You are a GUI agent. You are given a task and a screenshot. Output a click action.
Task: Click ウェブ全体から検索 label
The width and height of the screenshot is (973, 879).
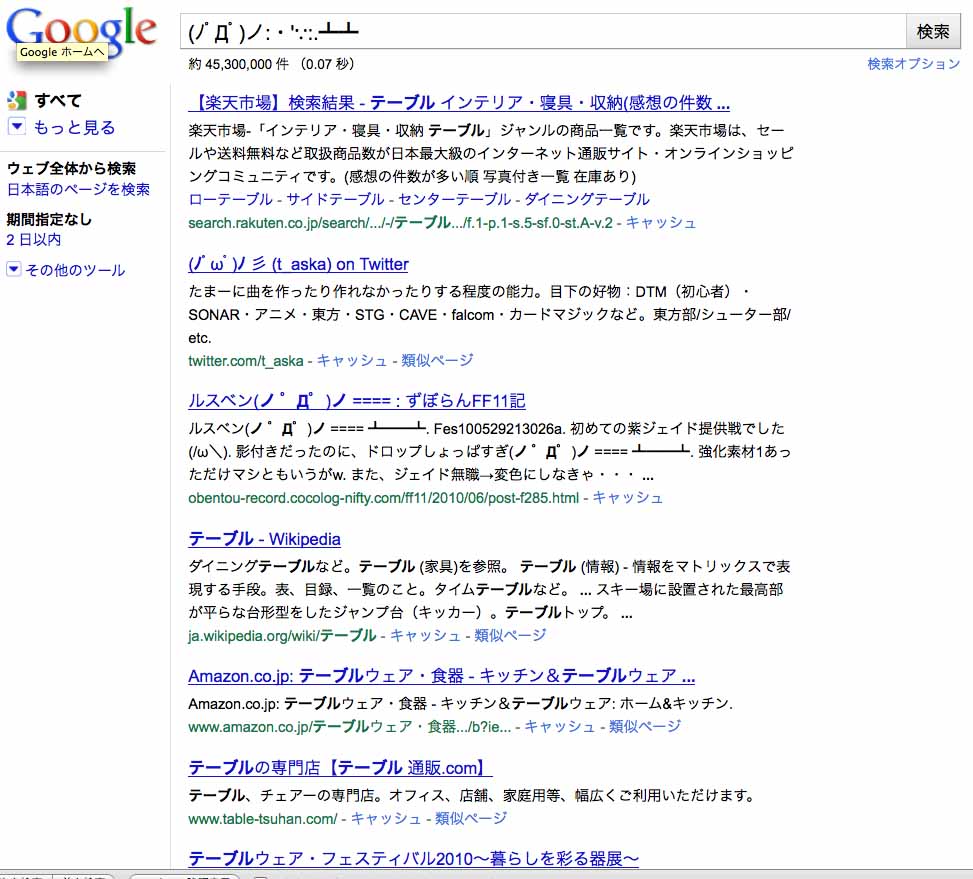click(71, 168)
